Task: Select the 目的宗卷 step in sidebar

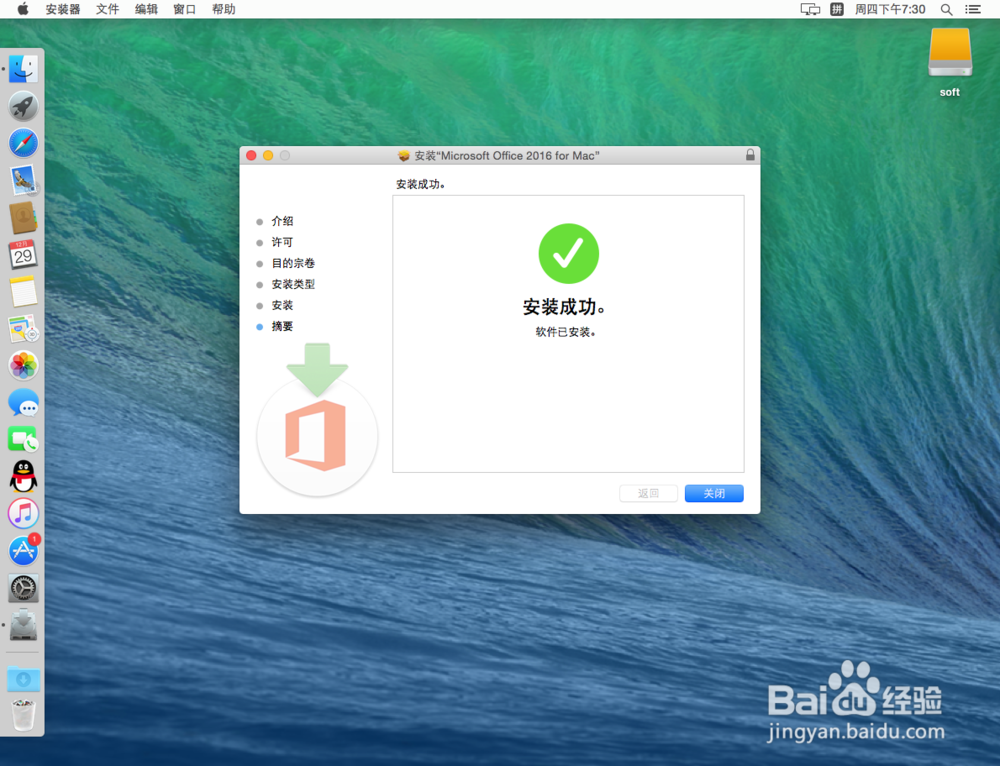Action: pyautogui.click(x=293, y=263)
